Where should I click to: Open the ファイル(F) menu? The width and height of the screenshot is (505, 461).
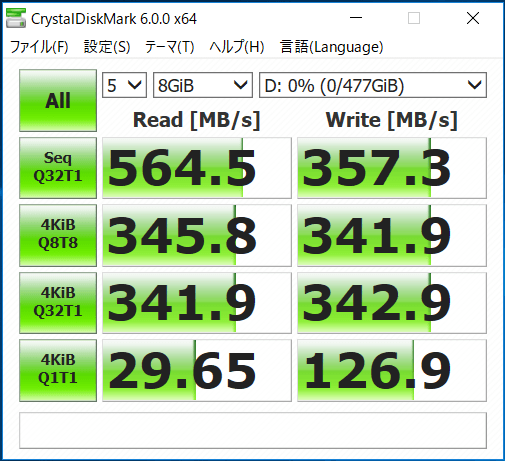(39, 47)
